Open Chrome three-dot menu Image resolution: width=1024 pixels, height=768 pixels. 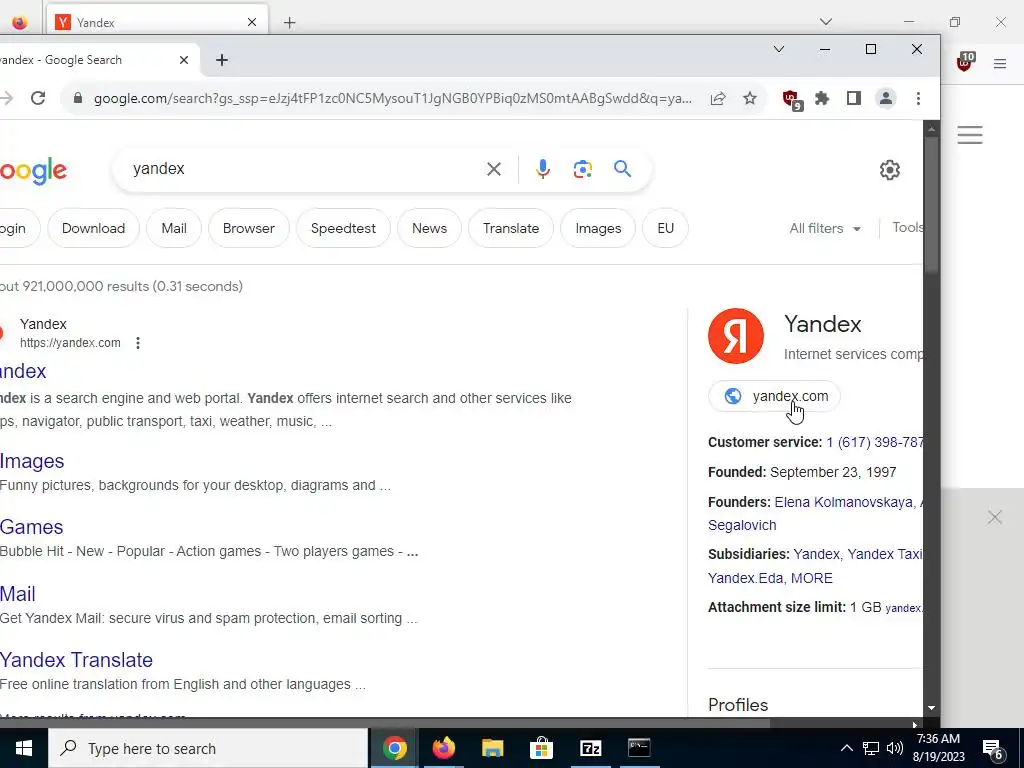point(918,98)
